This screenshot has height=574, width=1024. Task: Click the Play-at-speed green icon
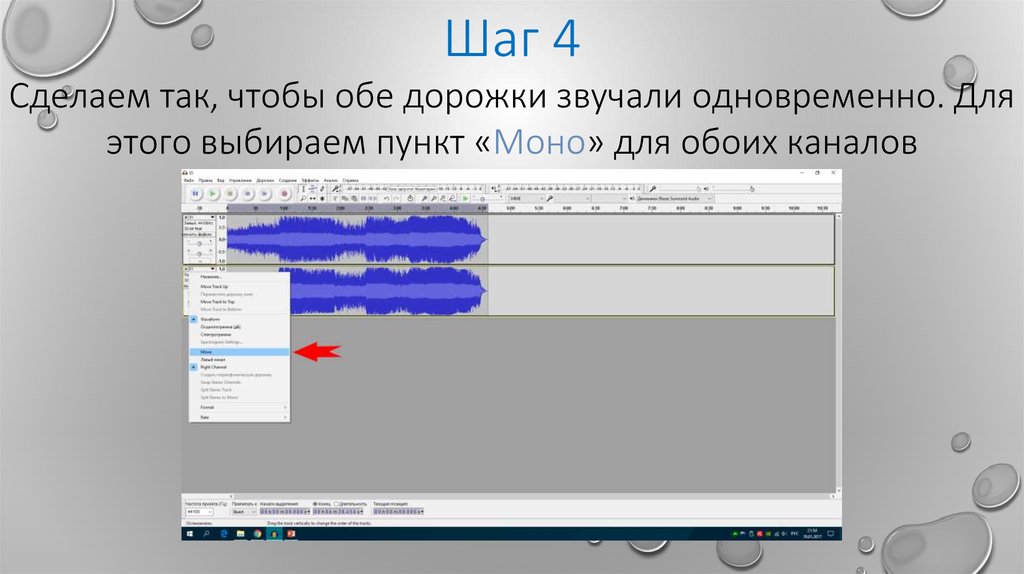point(466,199)
